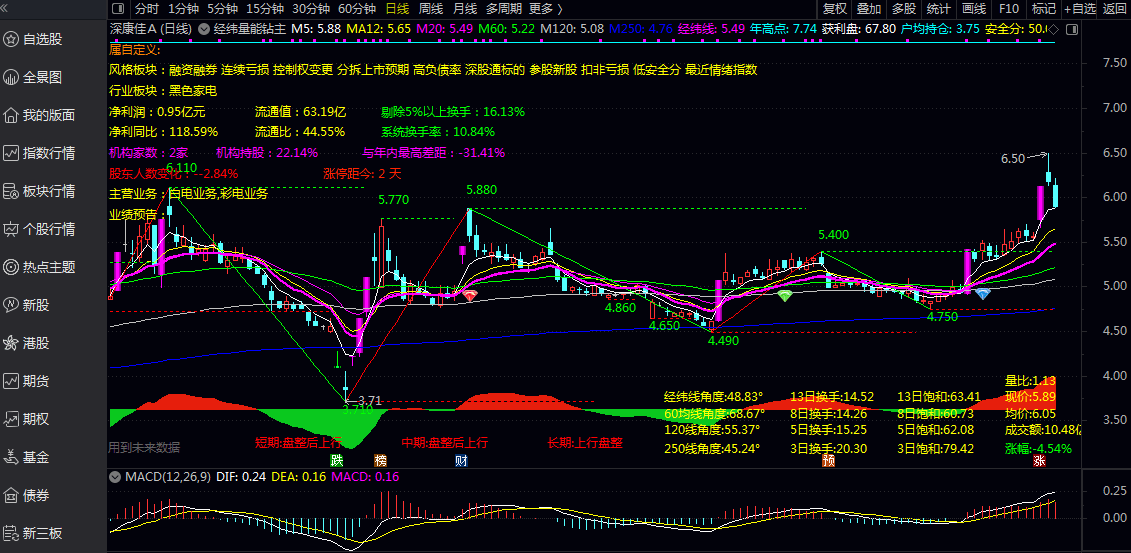Open 自选股 from the sidebar
Image resolution: width=1131 pixels, height=553 pixels.
point(42,39)
